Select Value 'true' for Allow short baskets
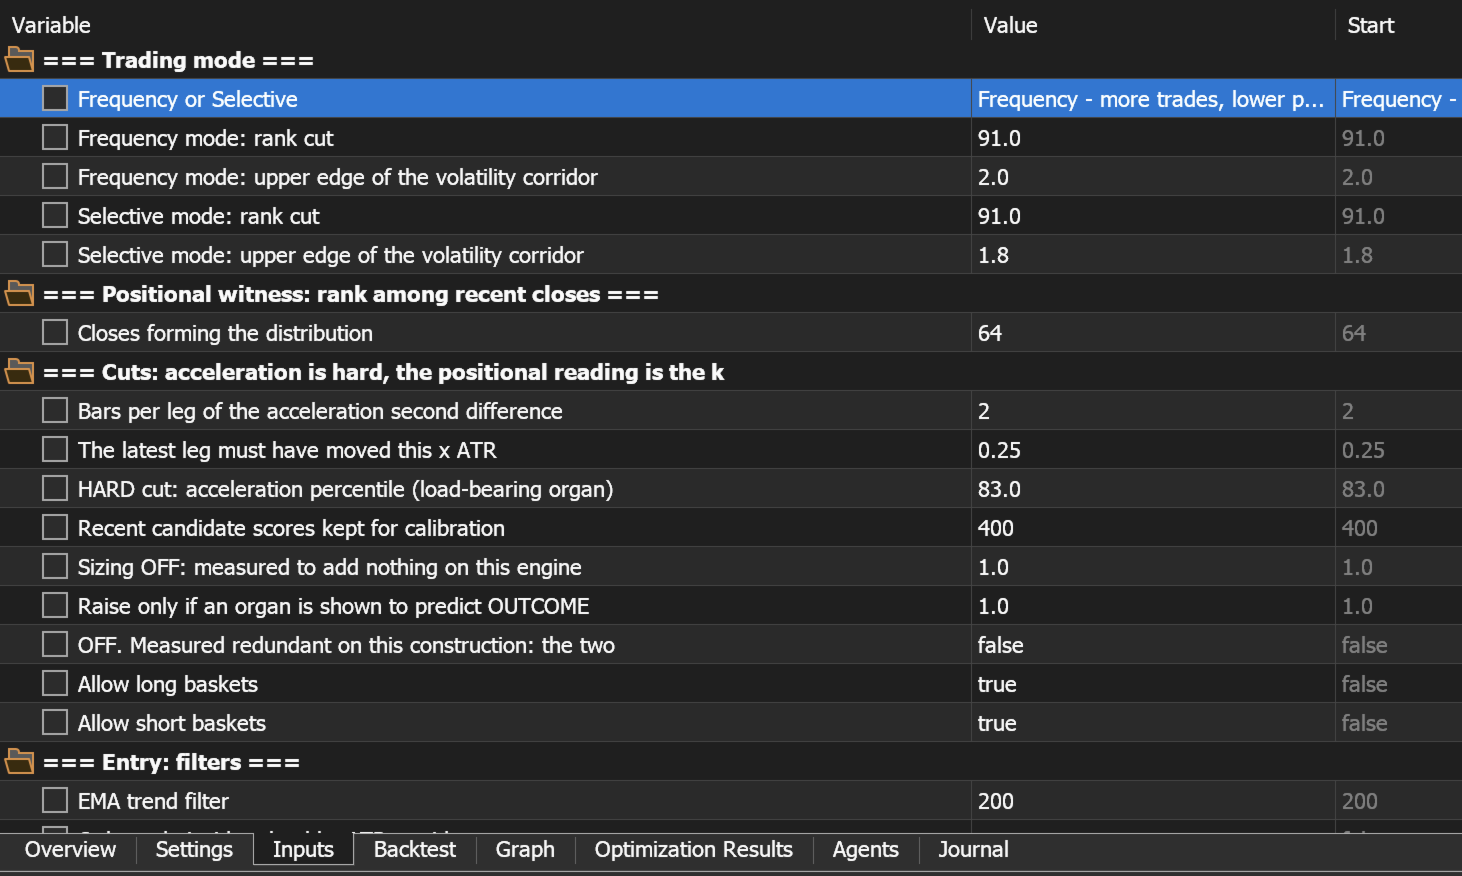Screen dimensions: 1462x876 (x=1153, y=723)
